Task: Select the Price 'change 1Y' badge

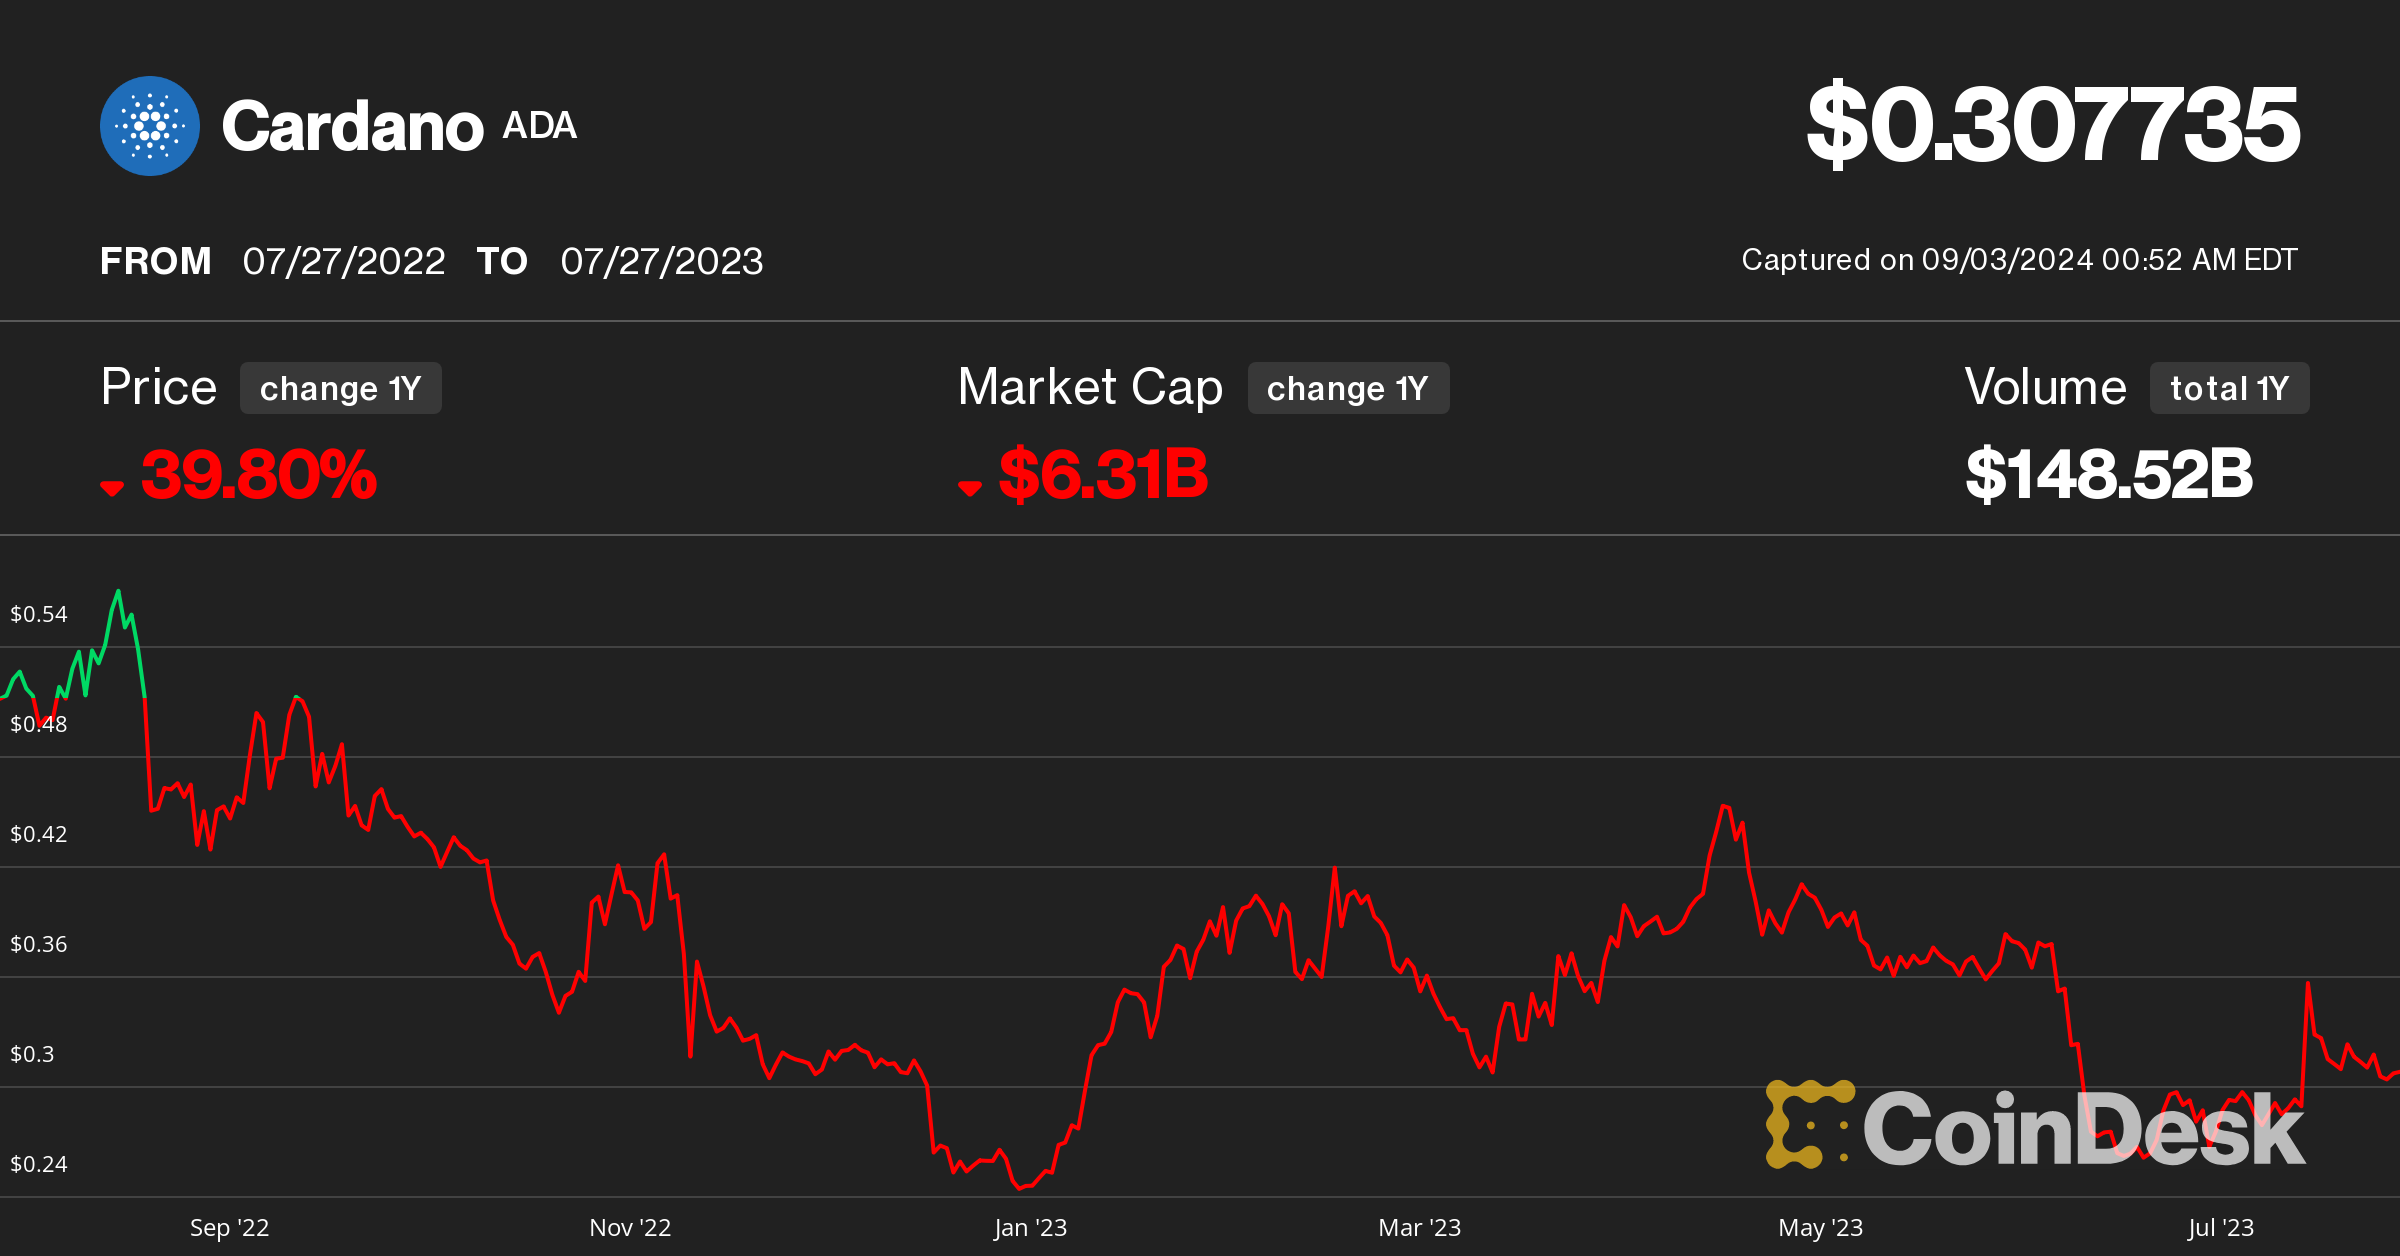Action: [341, 388]
